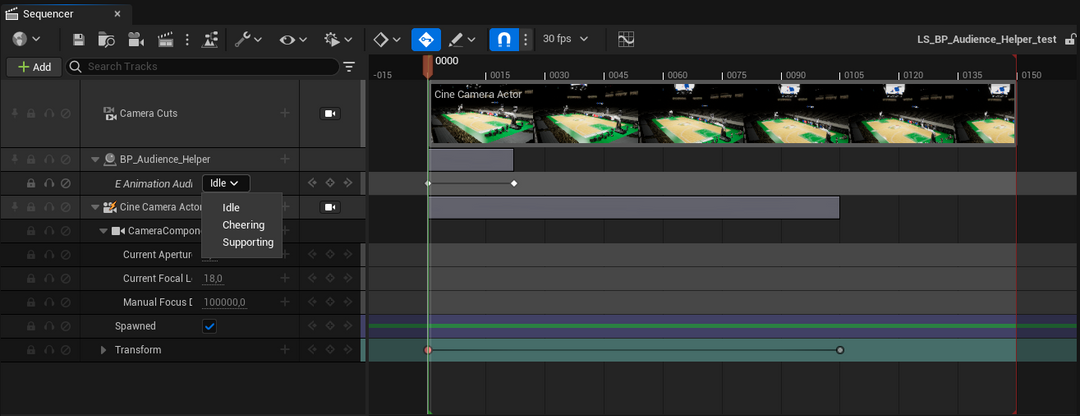
Task: Choose Cheering from the dropdown list
Action: pos(242,225)
